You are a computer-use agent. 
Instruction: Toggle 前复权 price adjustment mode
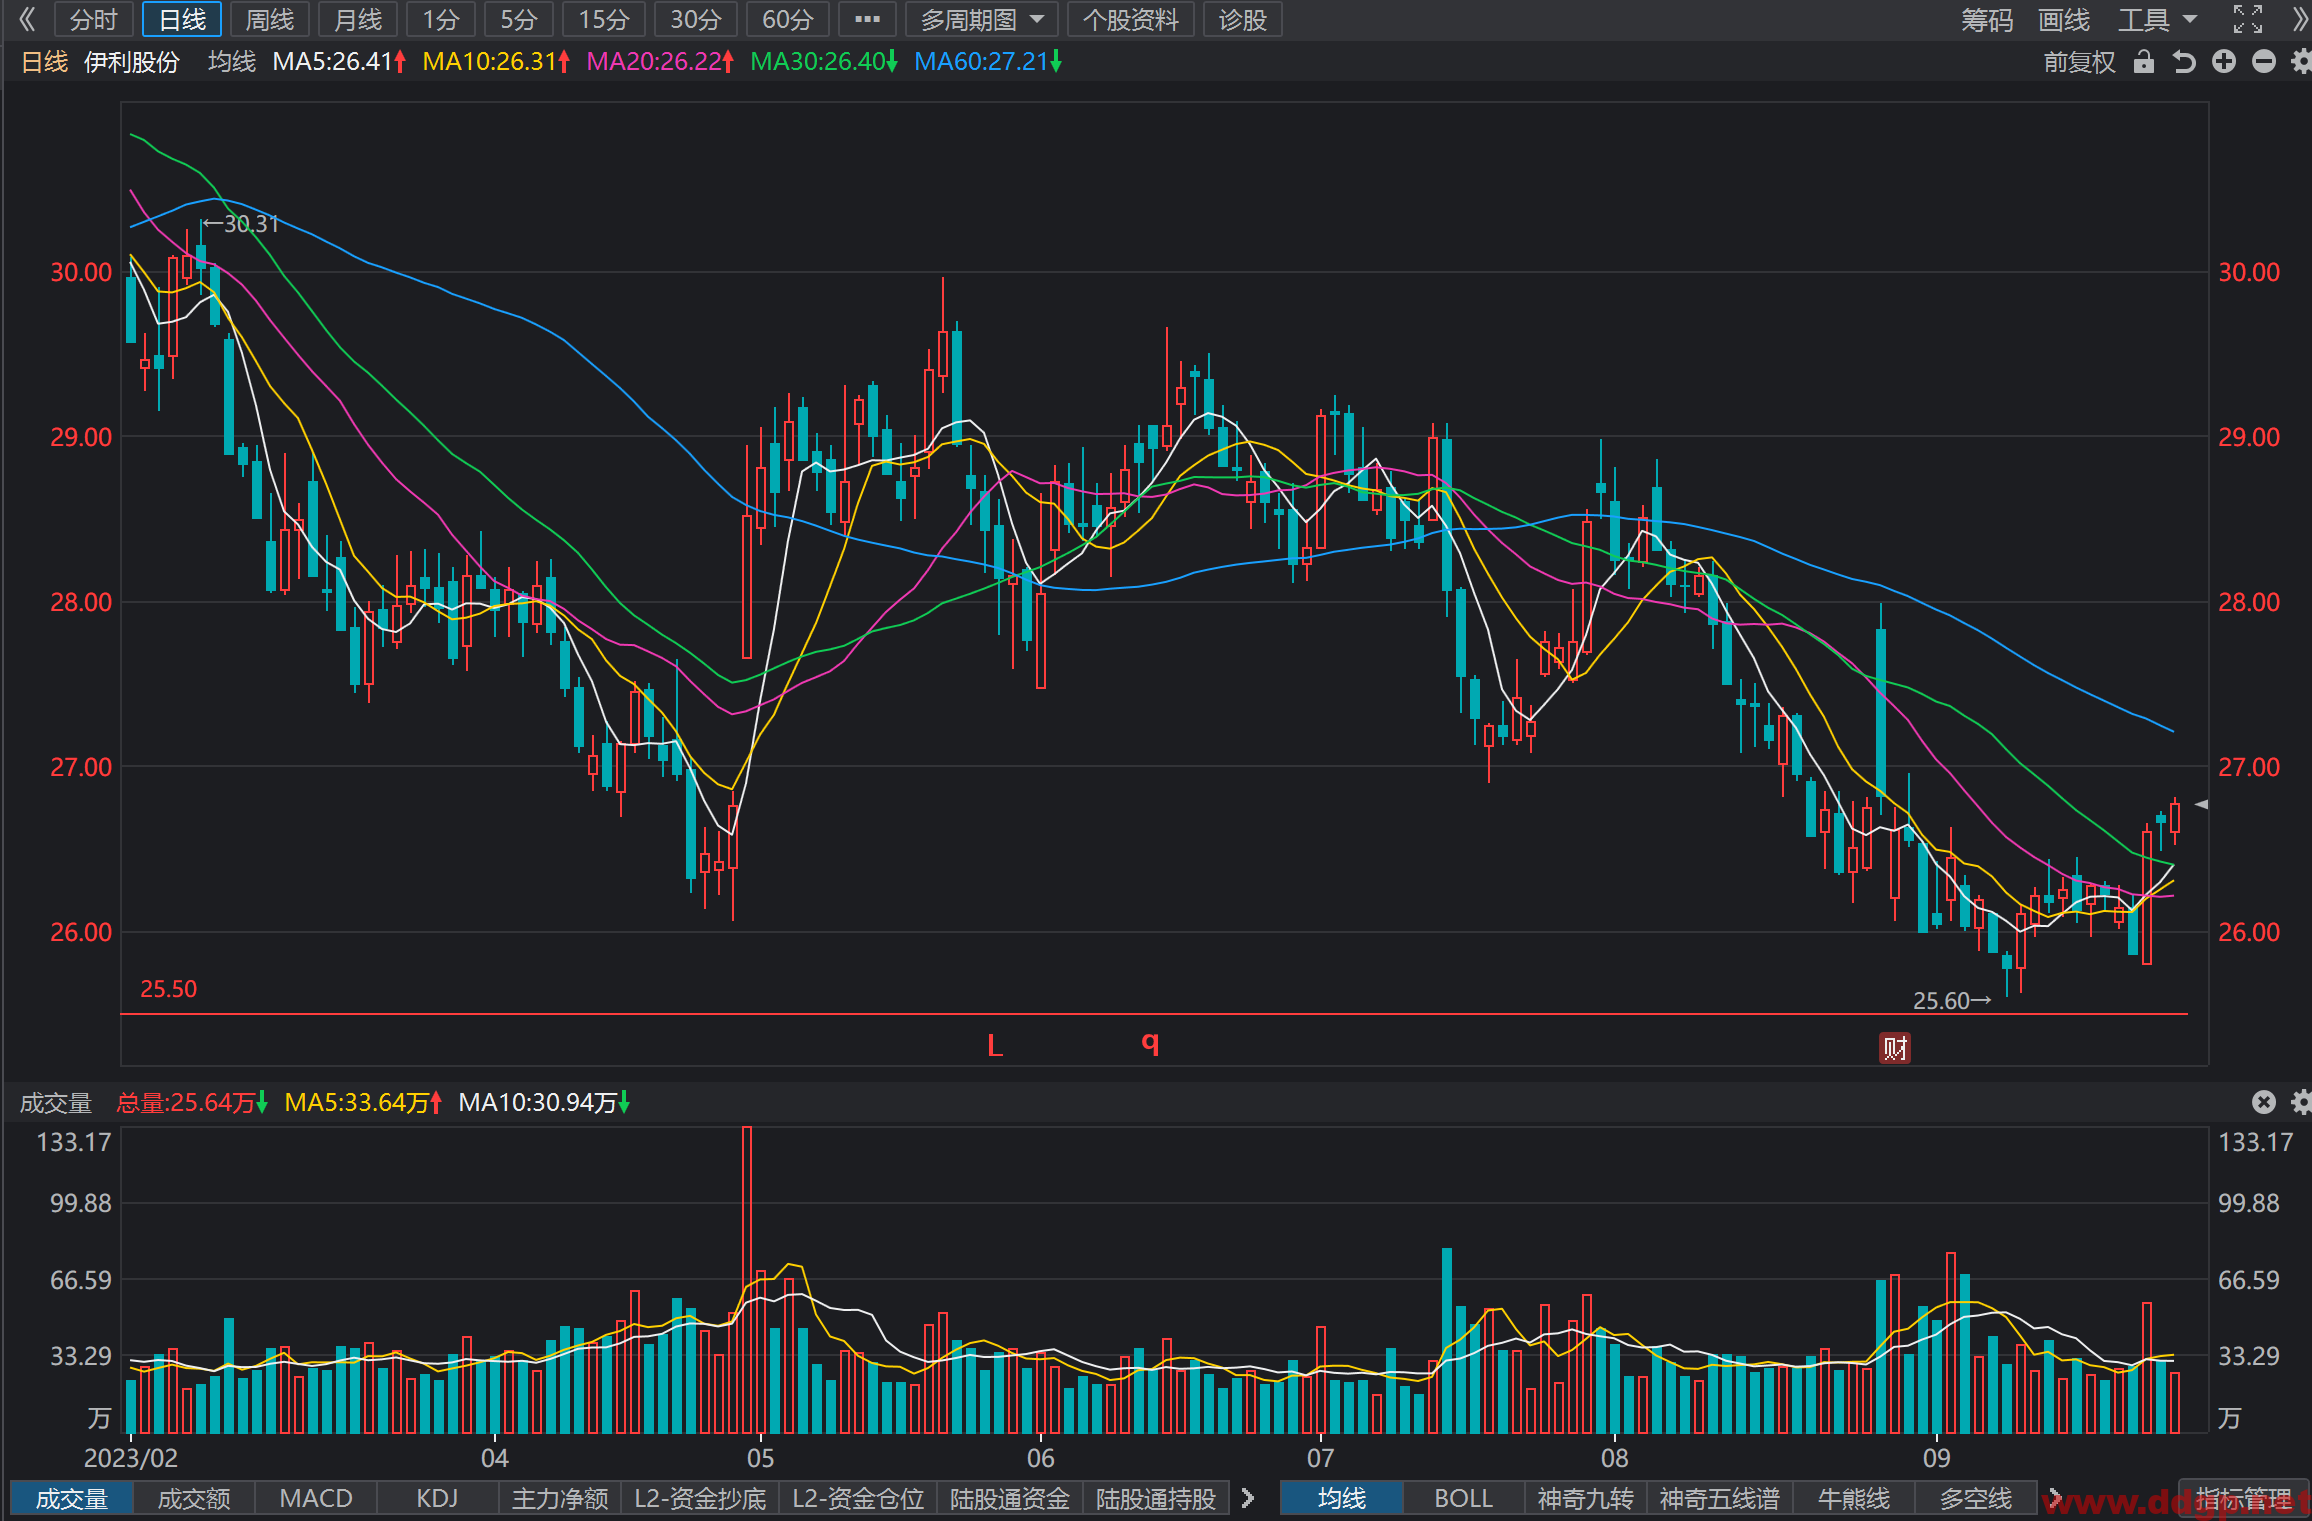[2079, 62]
